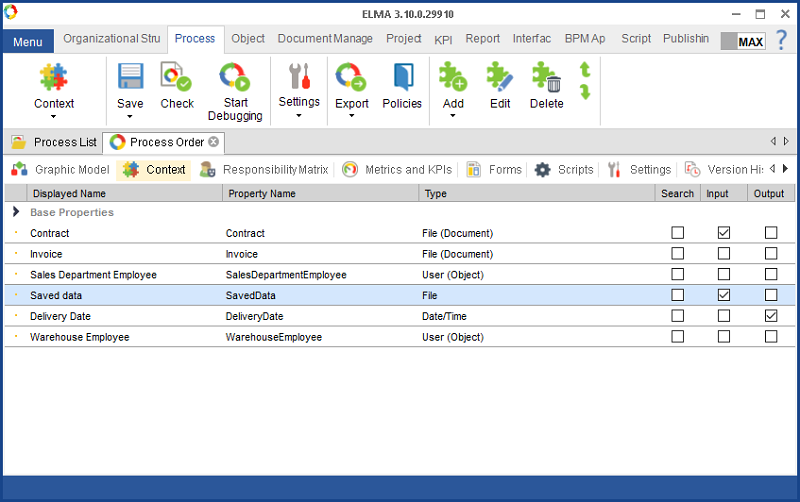Switch to Document Management ribbon tab
The height and width of the screenshot is (502, 800).
click(325, 39)
